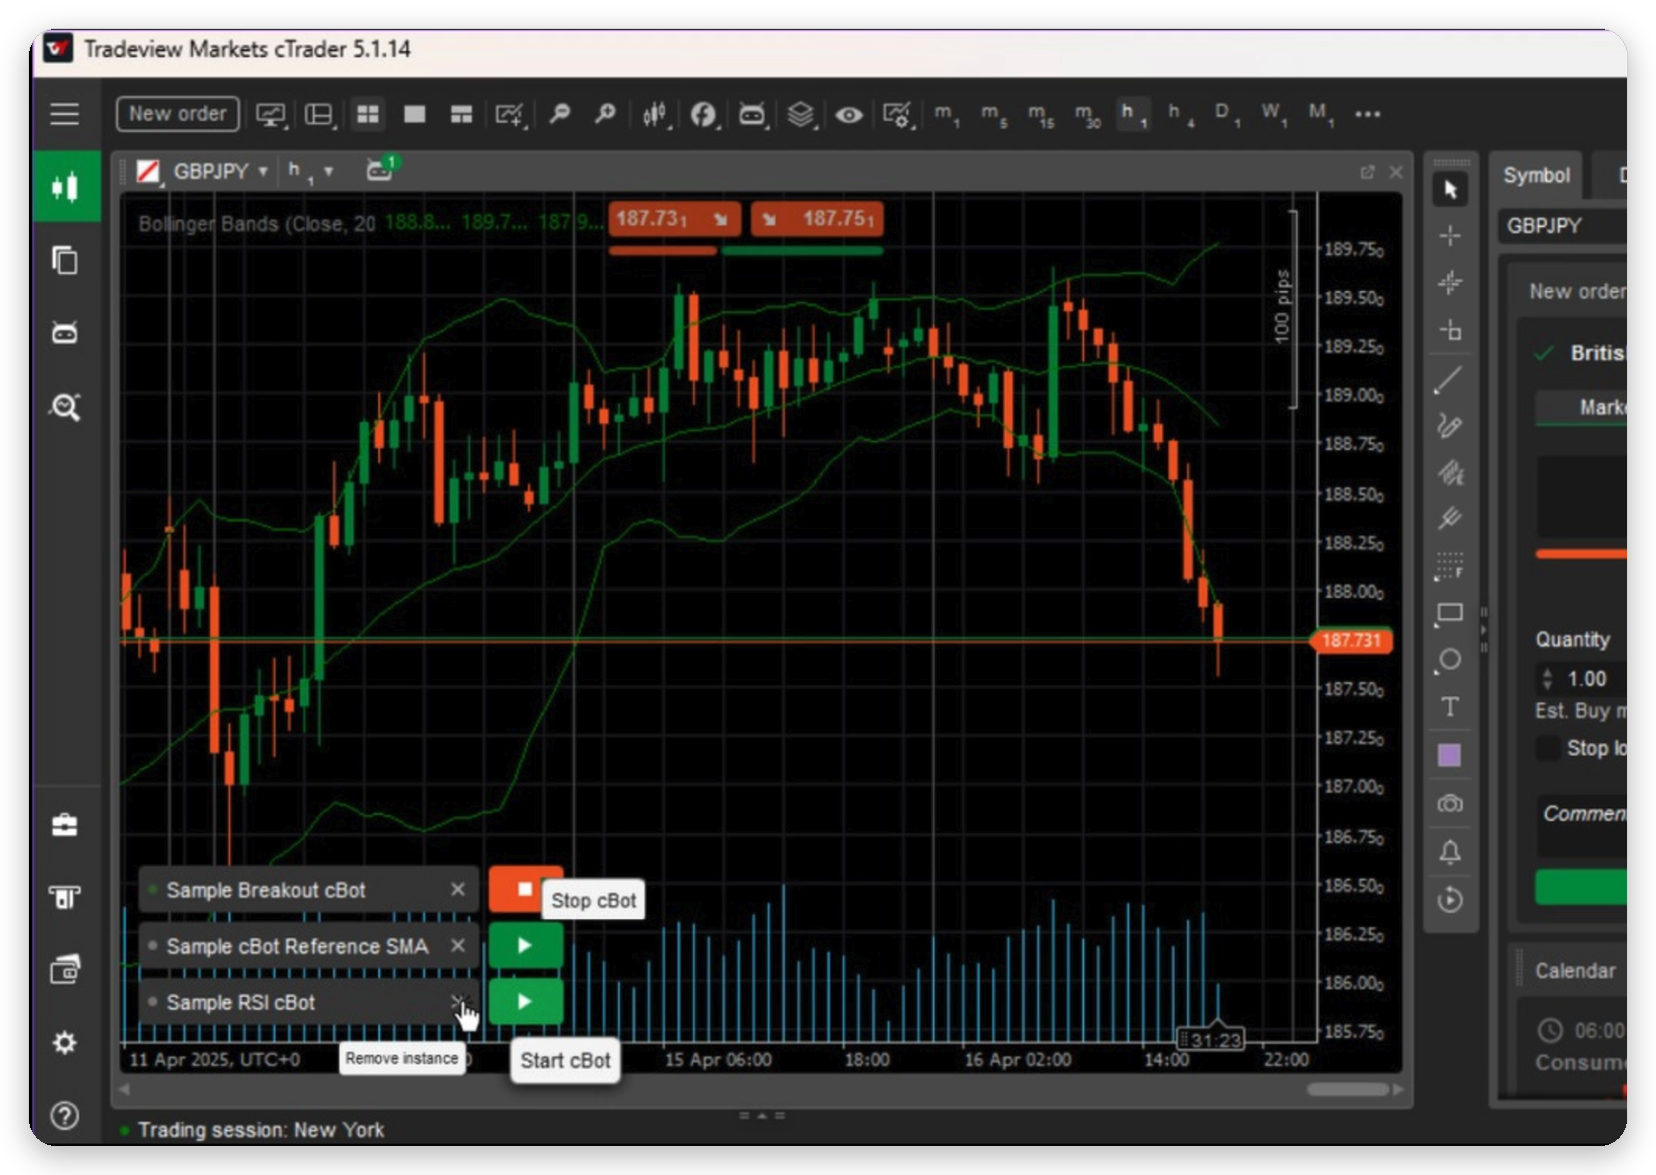1656x1175 pixels.
Task: Open the more timeframes ellipsis
Action: 1367,114
